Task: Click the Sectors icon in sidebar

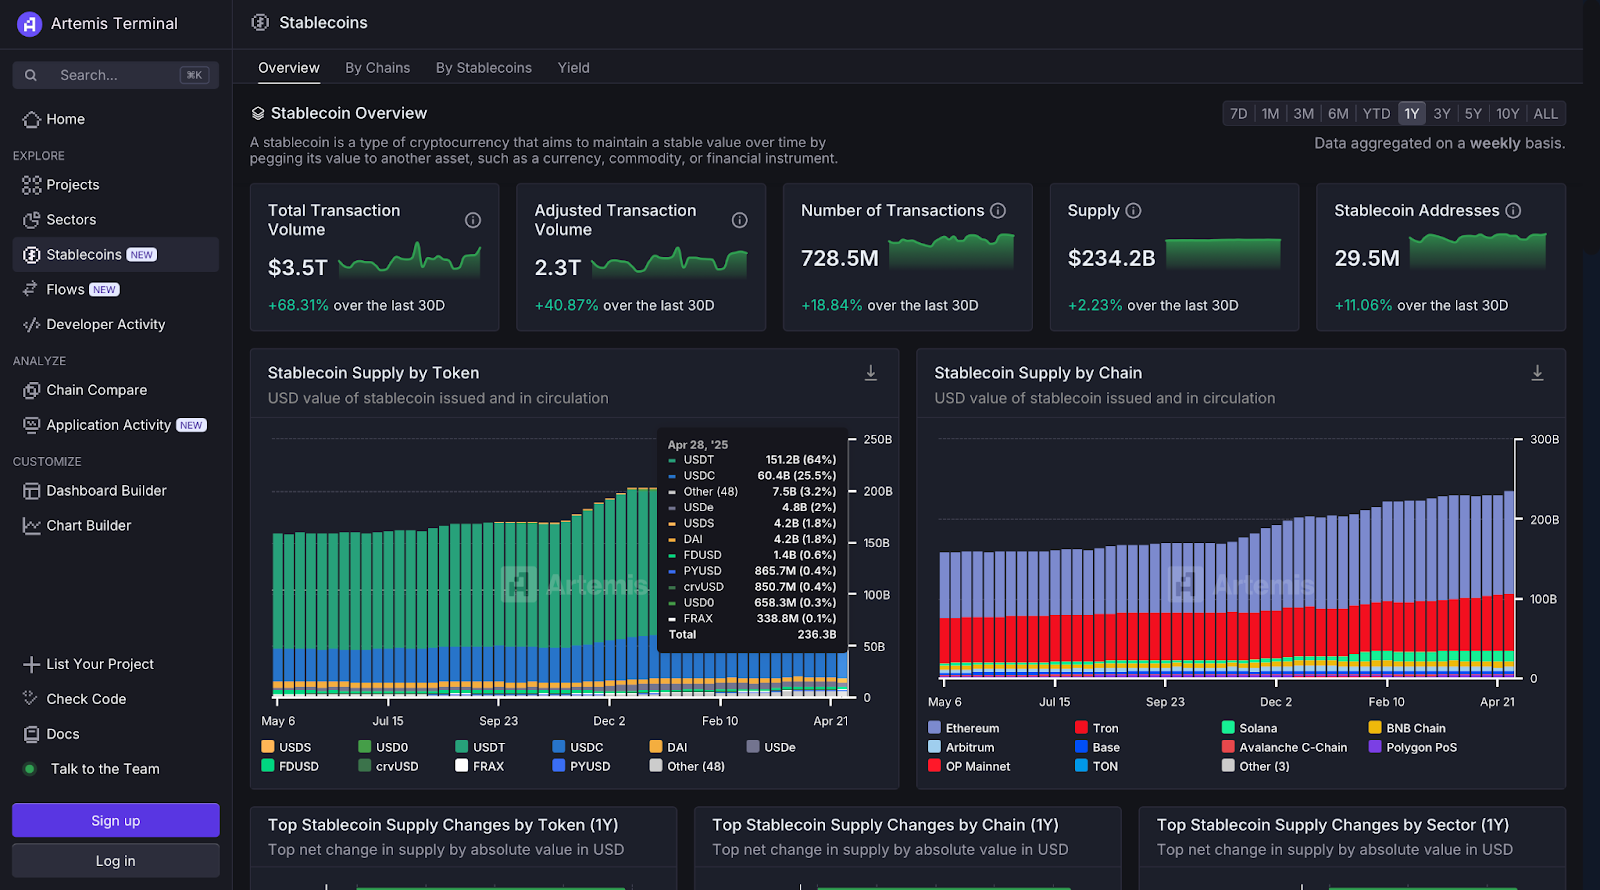Action: (31, 220)
